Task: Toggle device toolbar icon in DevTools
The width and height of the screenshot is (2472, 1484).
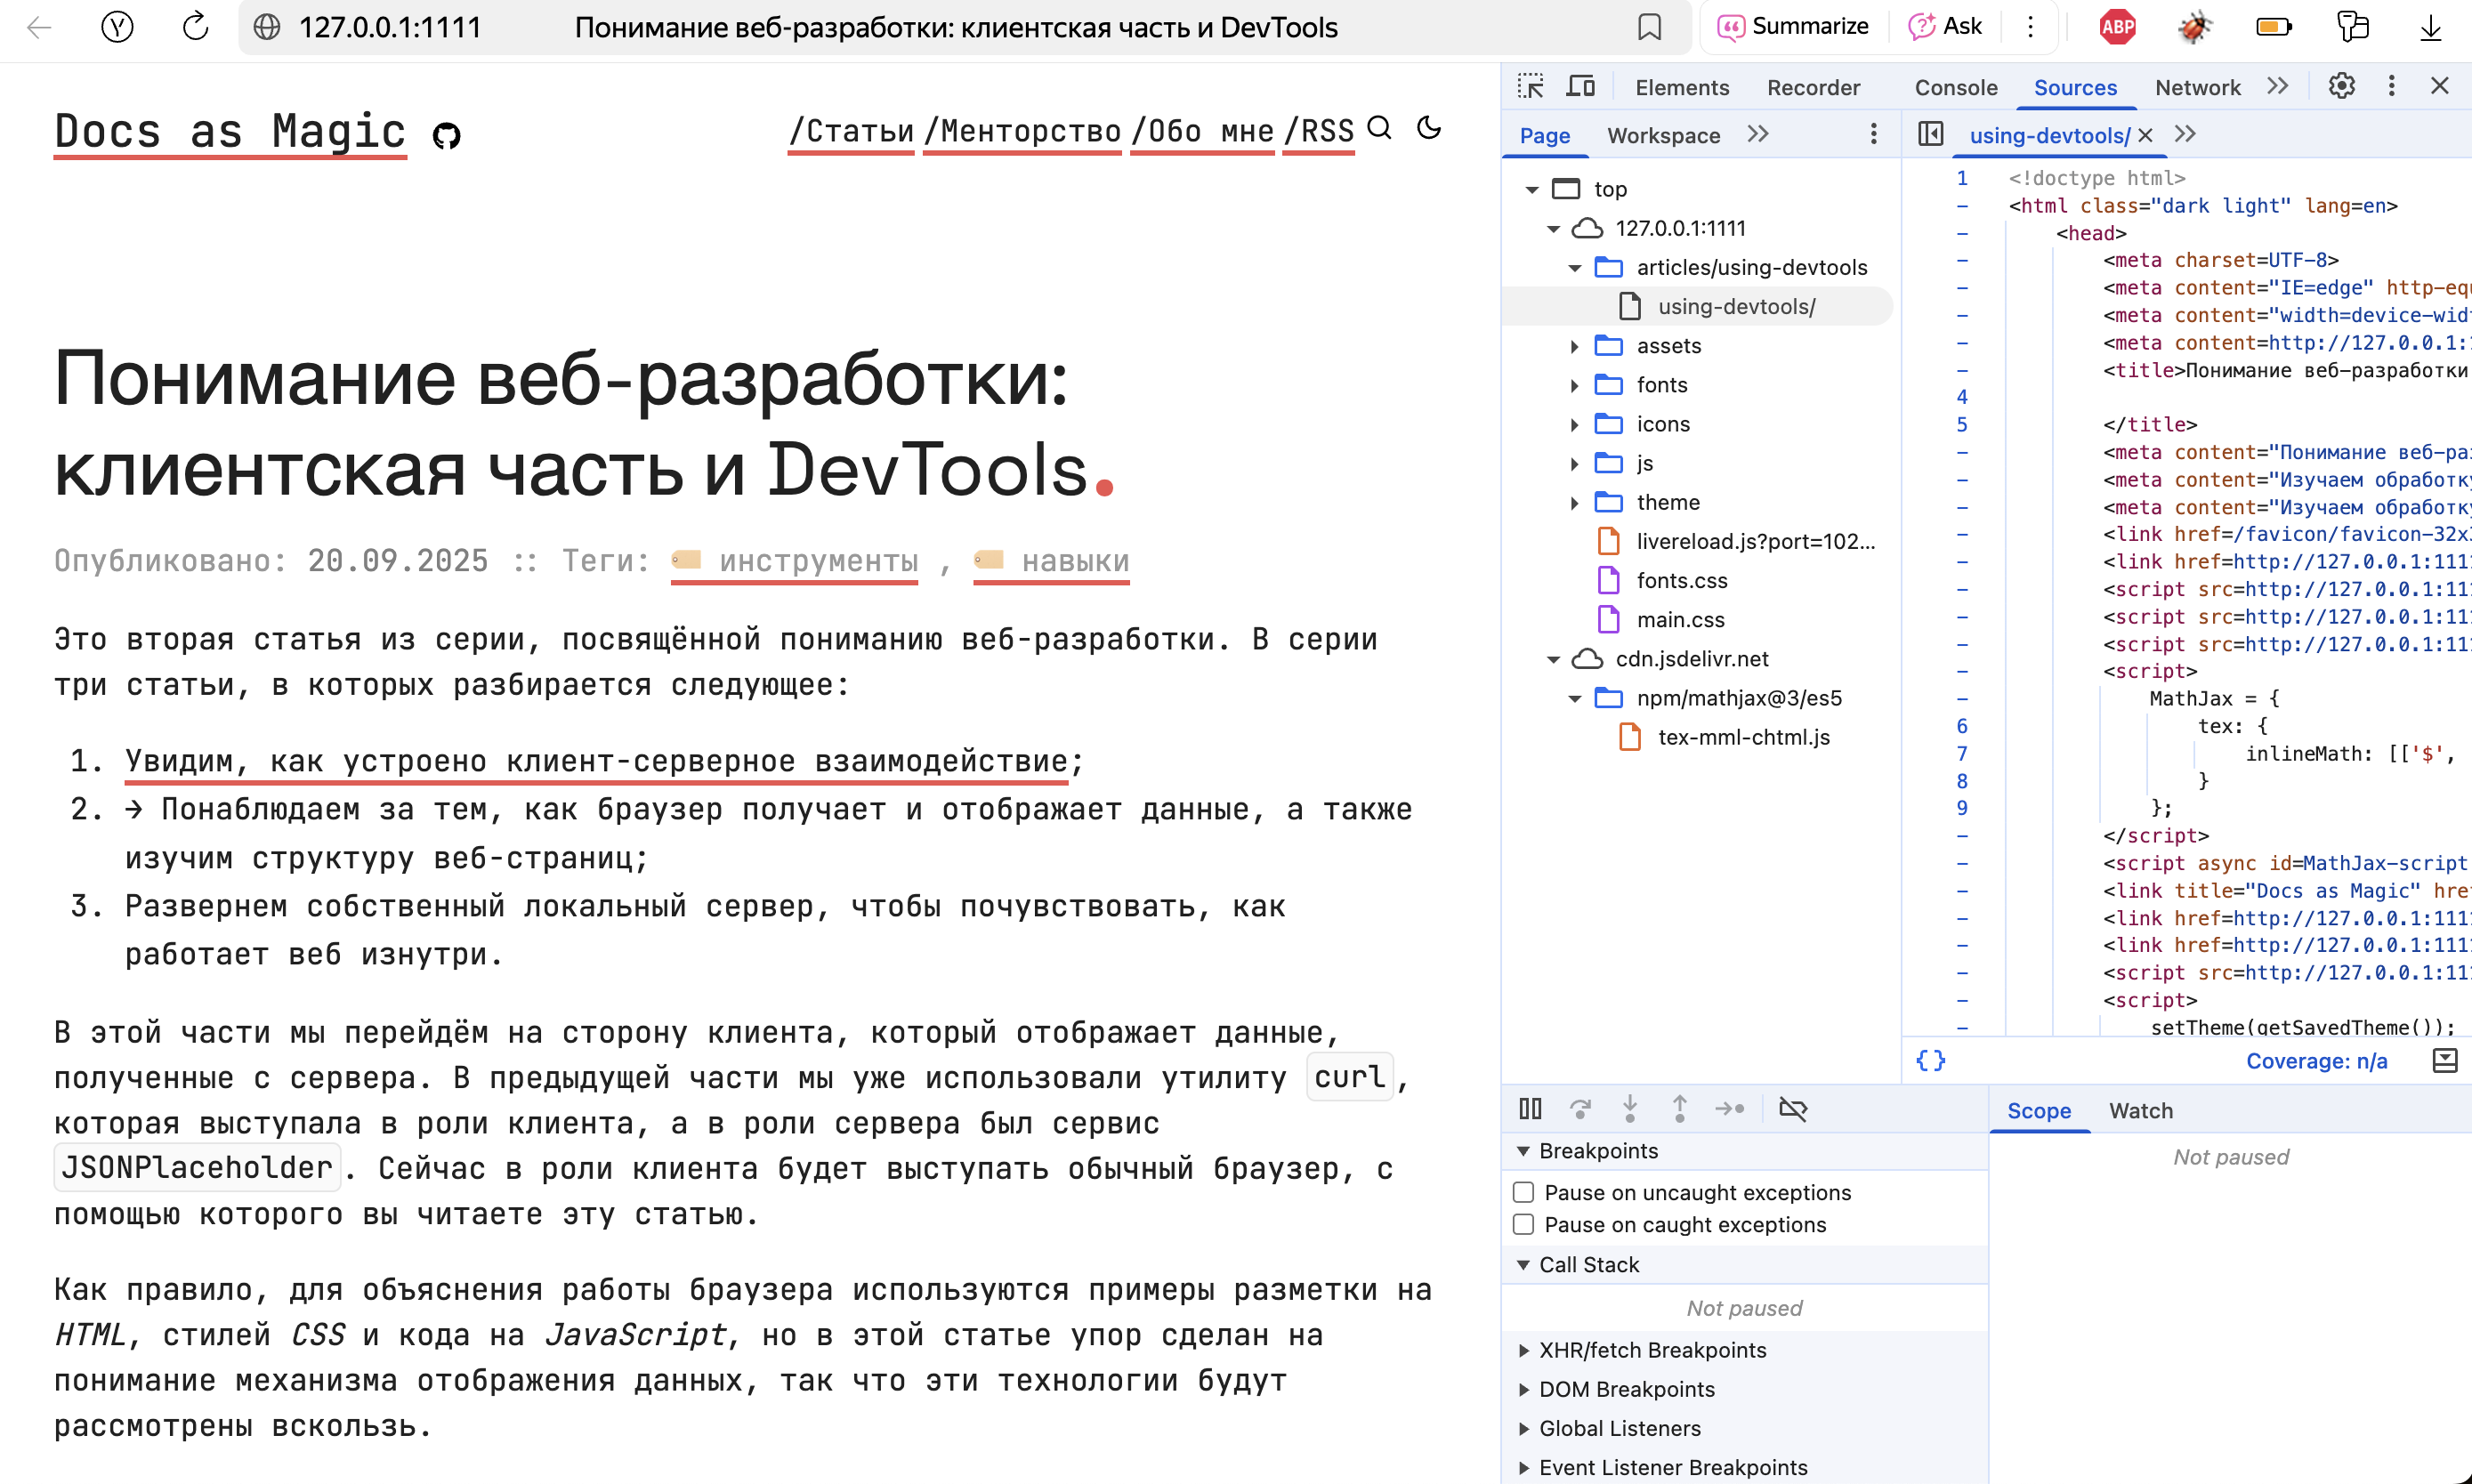Action: (x=1580, y=87)
